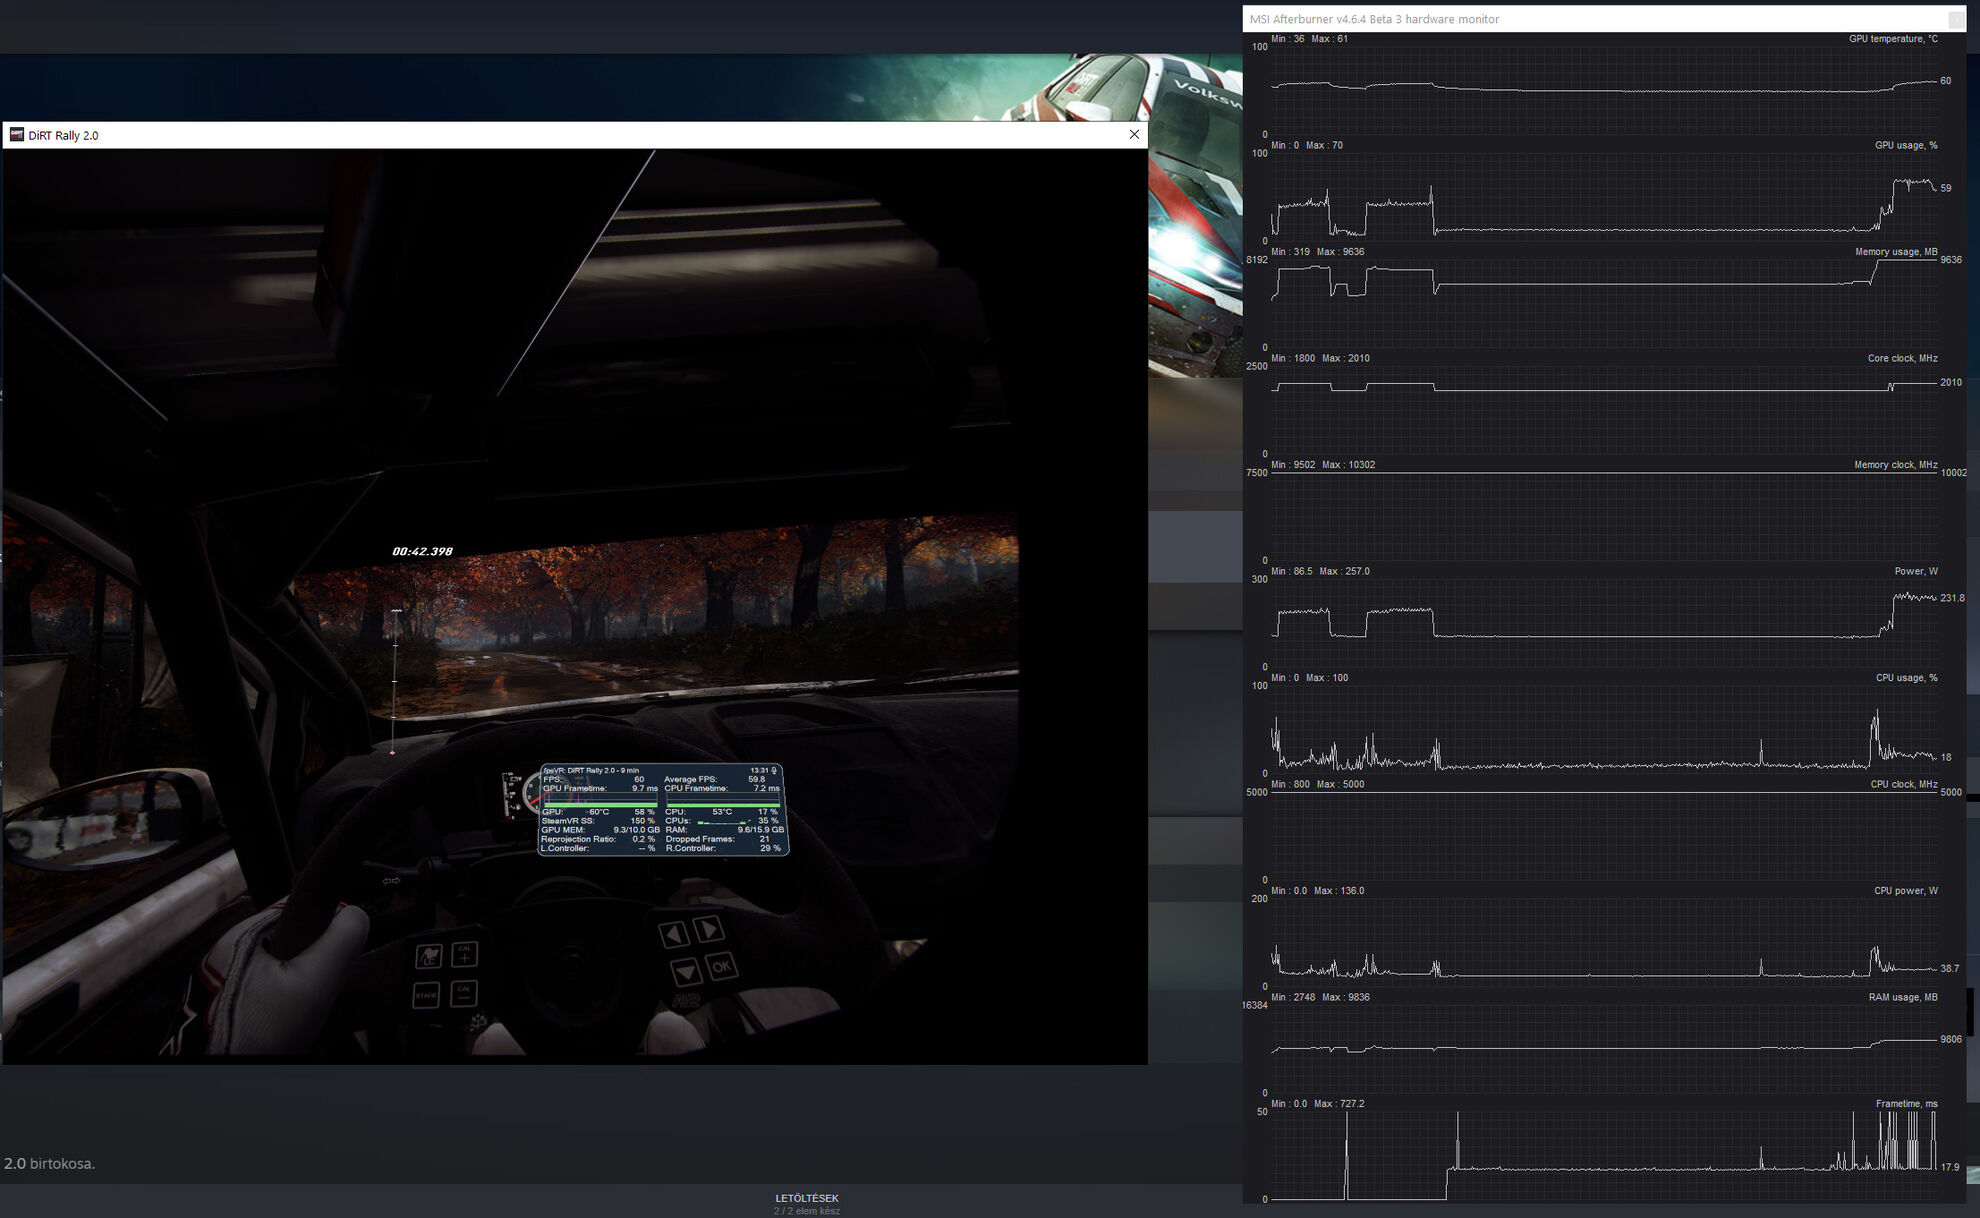The height and width of the screenshot is (1218, 1980).
Task: Click the microphone icon in fpsVR overlay
Action: tap(773, 770)
